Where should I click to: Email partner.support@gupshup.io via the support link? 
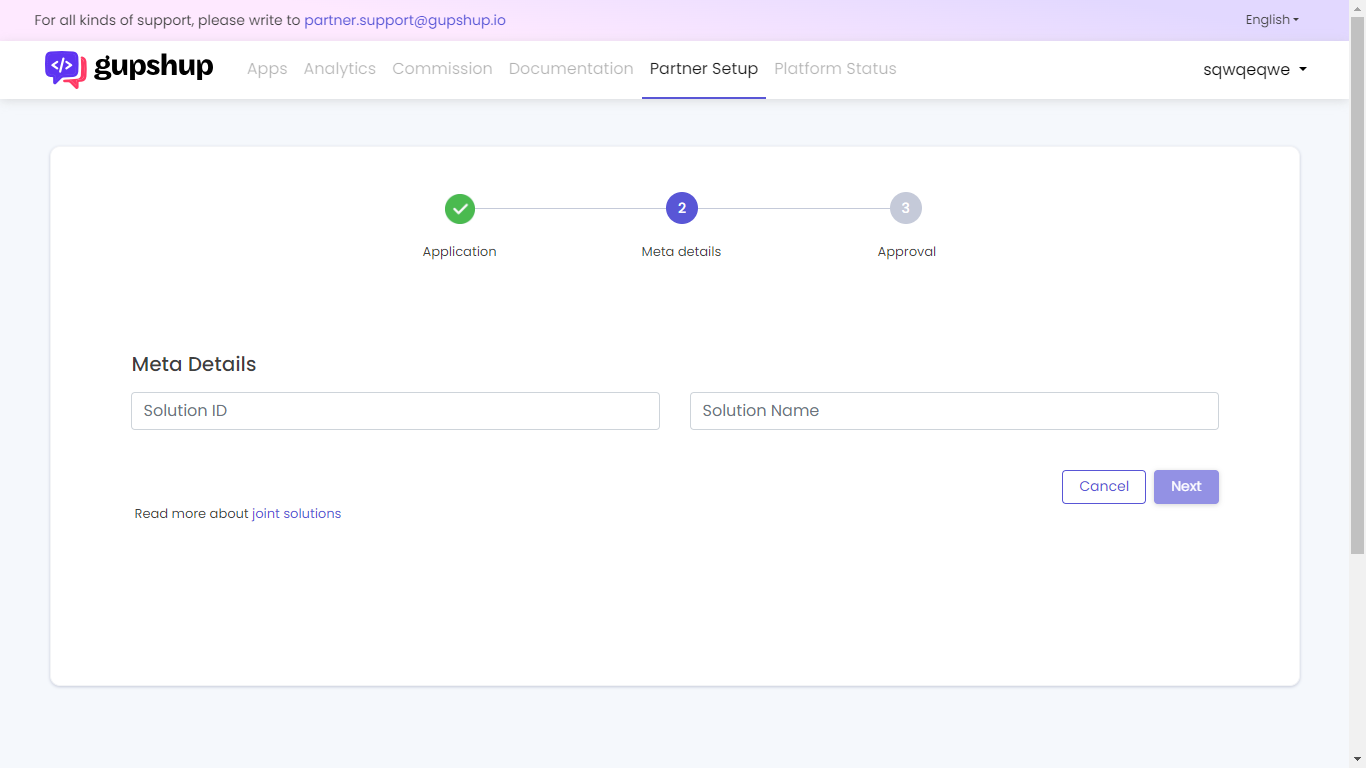405,20
